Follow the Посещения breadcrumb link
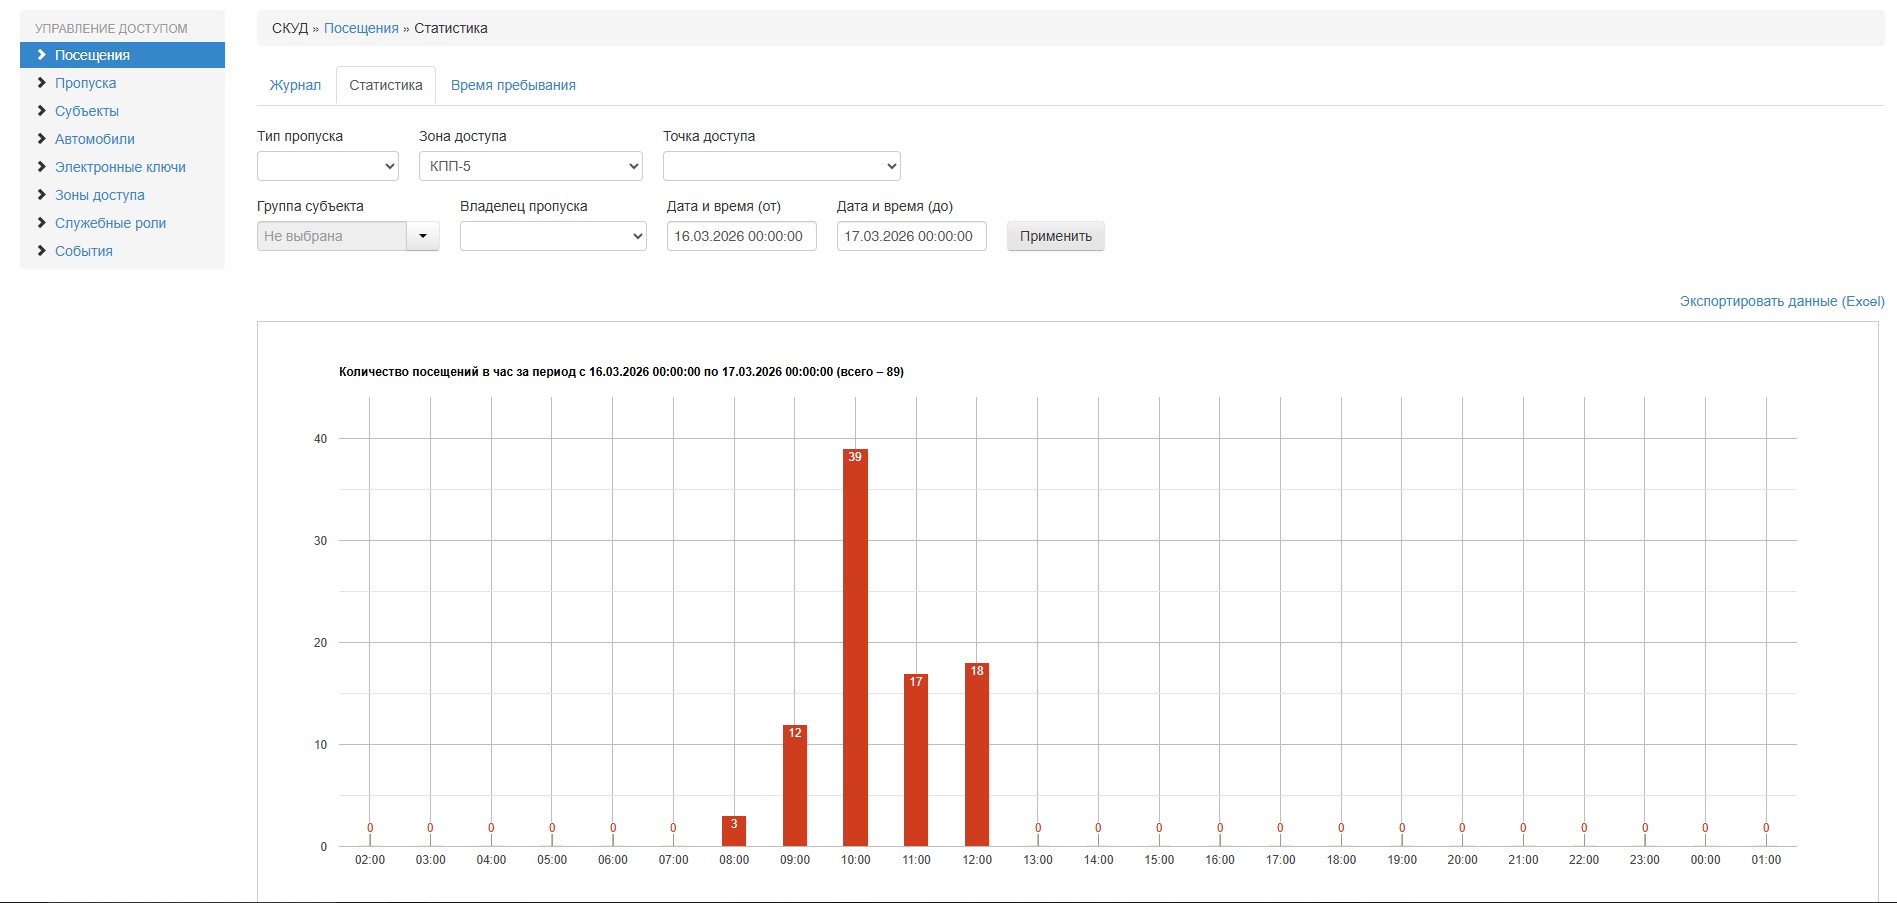The width and height of the screenshot is (1897, 903). [x=361, y=28]
